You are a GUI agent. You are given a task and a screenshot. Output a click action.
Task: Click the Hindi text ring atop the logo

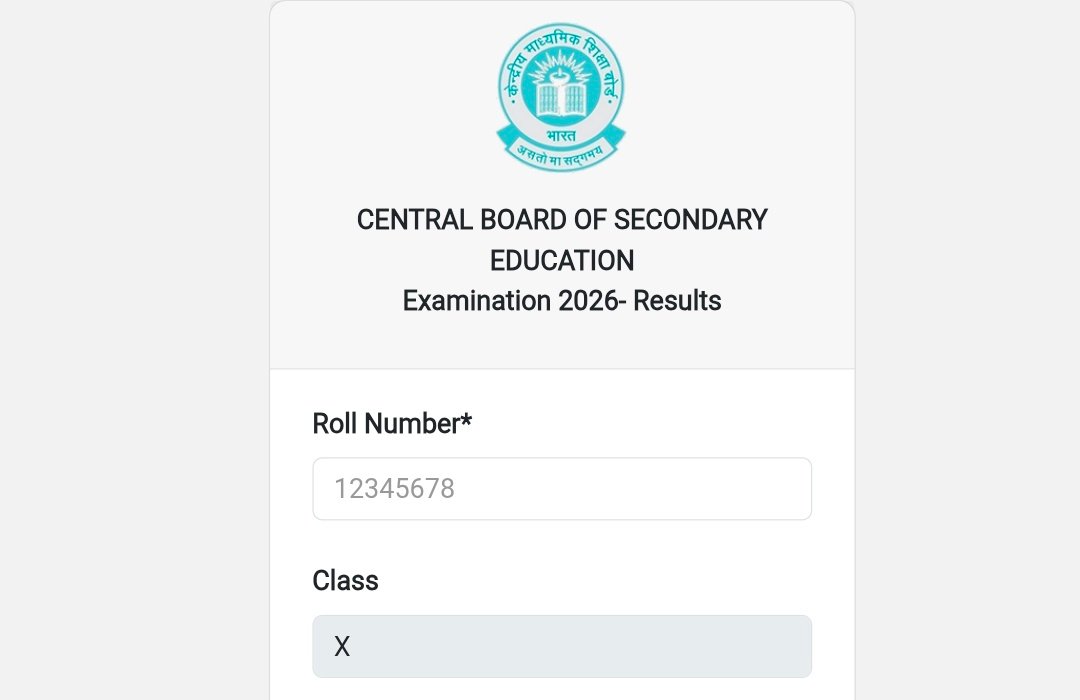point(561,40)
